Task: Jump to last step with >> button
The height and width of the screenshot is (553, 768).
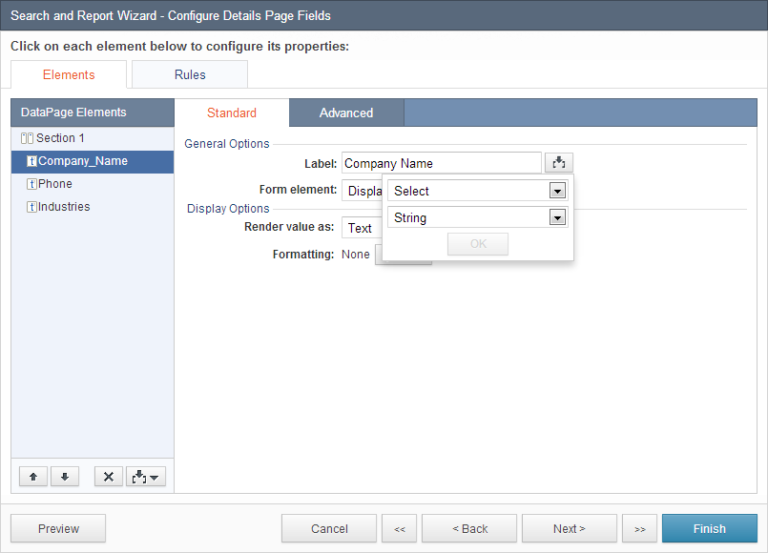Action: pyautogui.click(x=640, y=529)
